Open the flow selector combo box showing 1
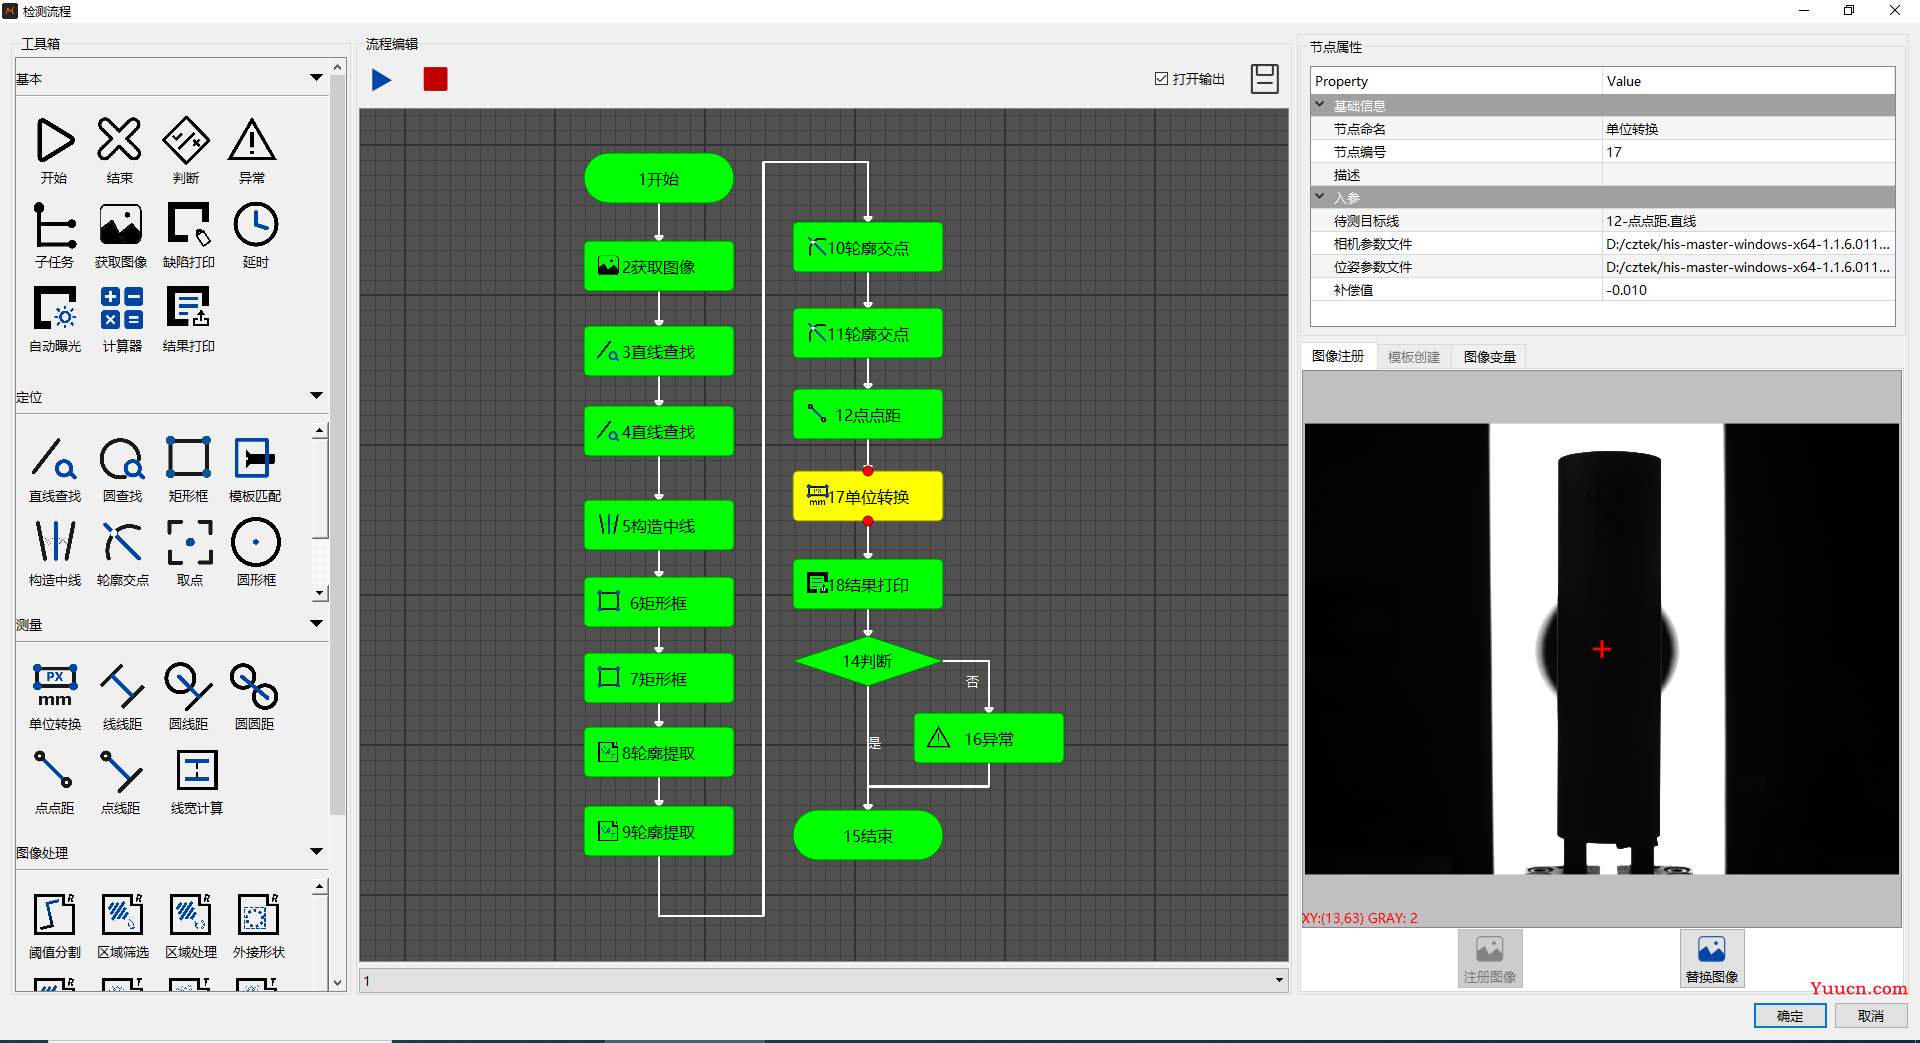Screen dimensions: 1920x1043 pos(824,980)
